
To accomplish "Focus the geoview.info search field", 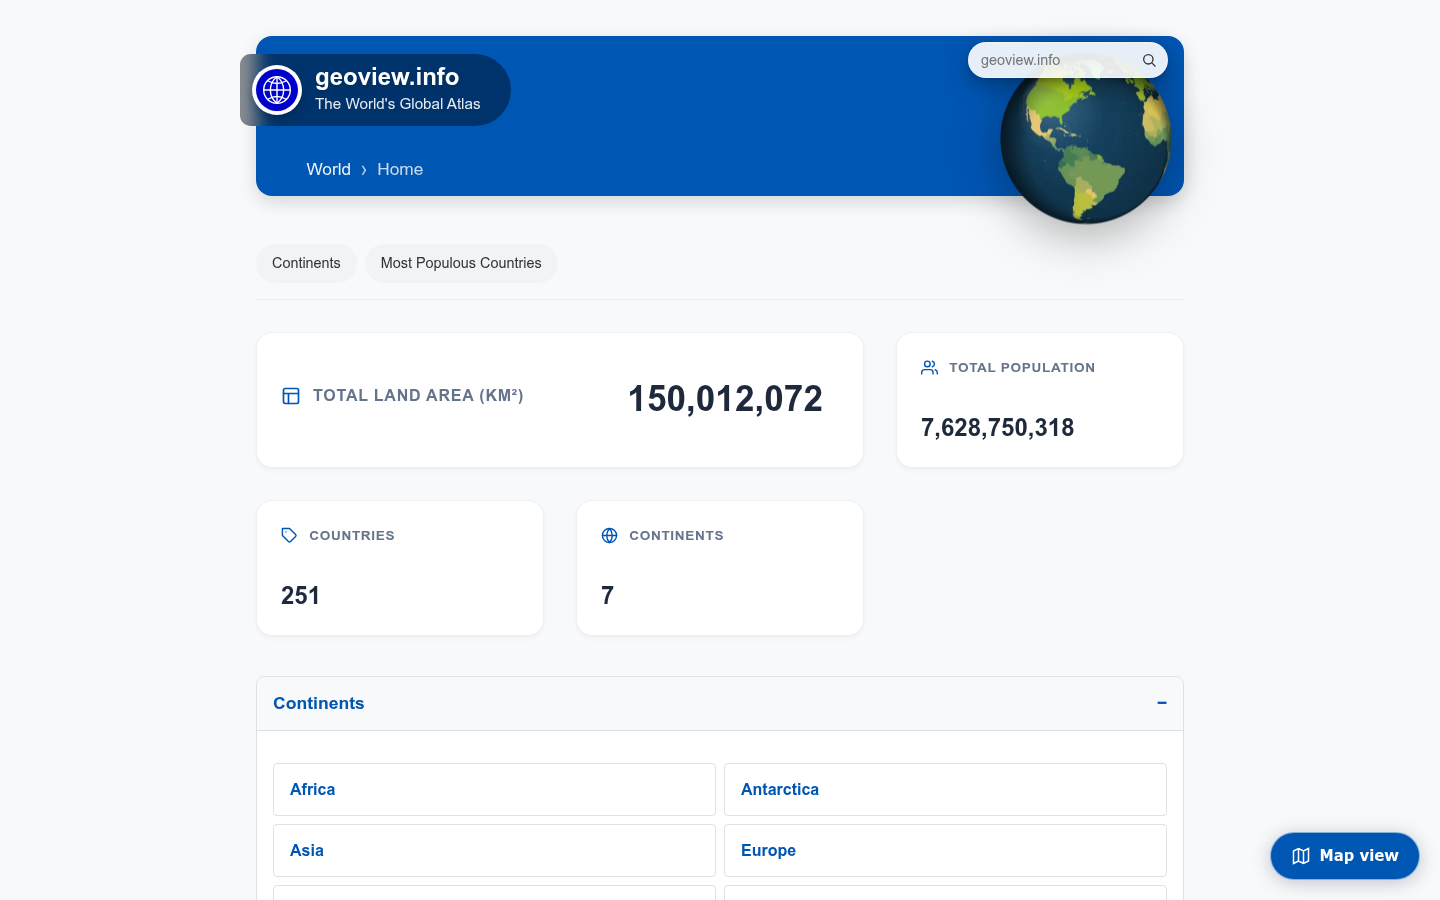I will click(x=1056, y=60).
